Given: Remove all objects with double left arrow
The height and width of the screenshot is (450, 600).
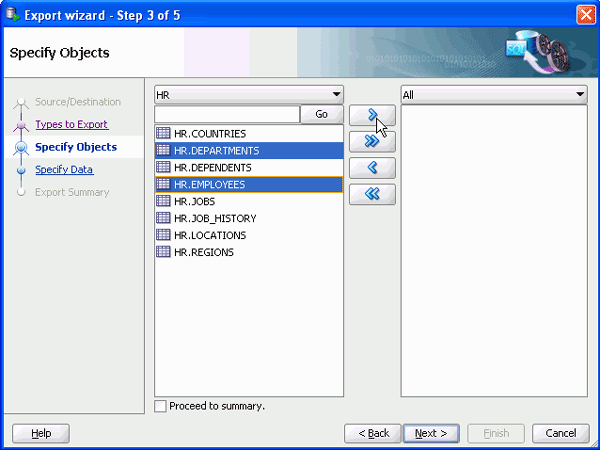Looking at the screenshot, I should click(372, 194).
